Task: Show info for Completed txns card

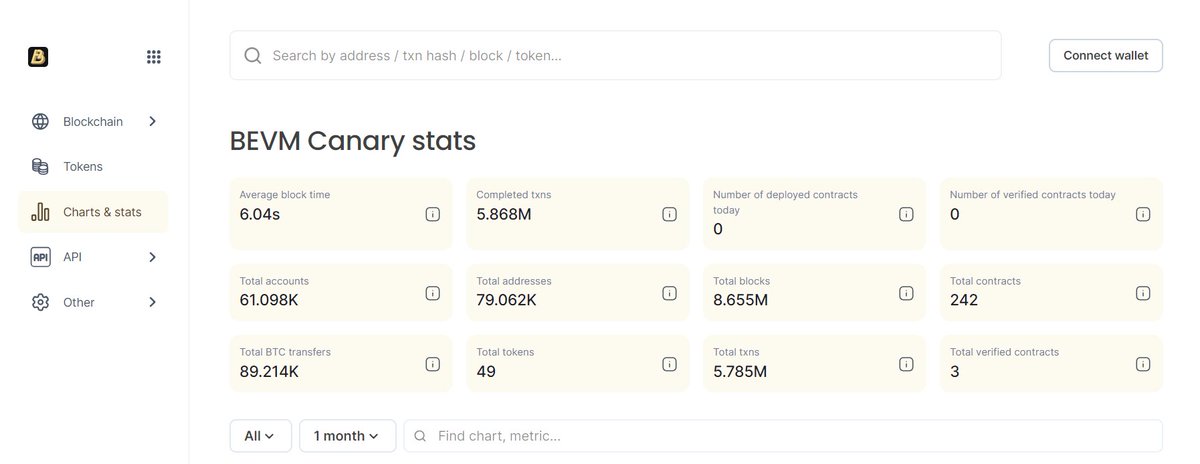Action: [669, 214]
